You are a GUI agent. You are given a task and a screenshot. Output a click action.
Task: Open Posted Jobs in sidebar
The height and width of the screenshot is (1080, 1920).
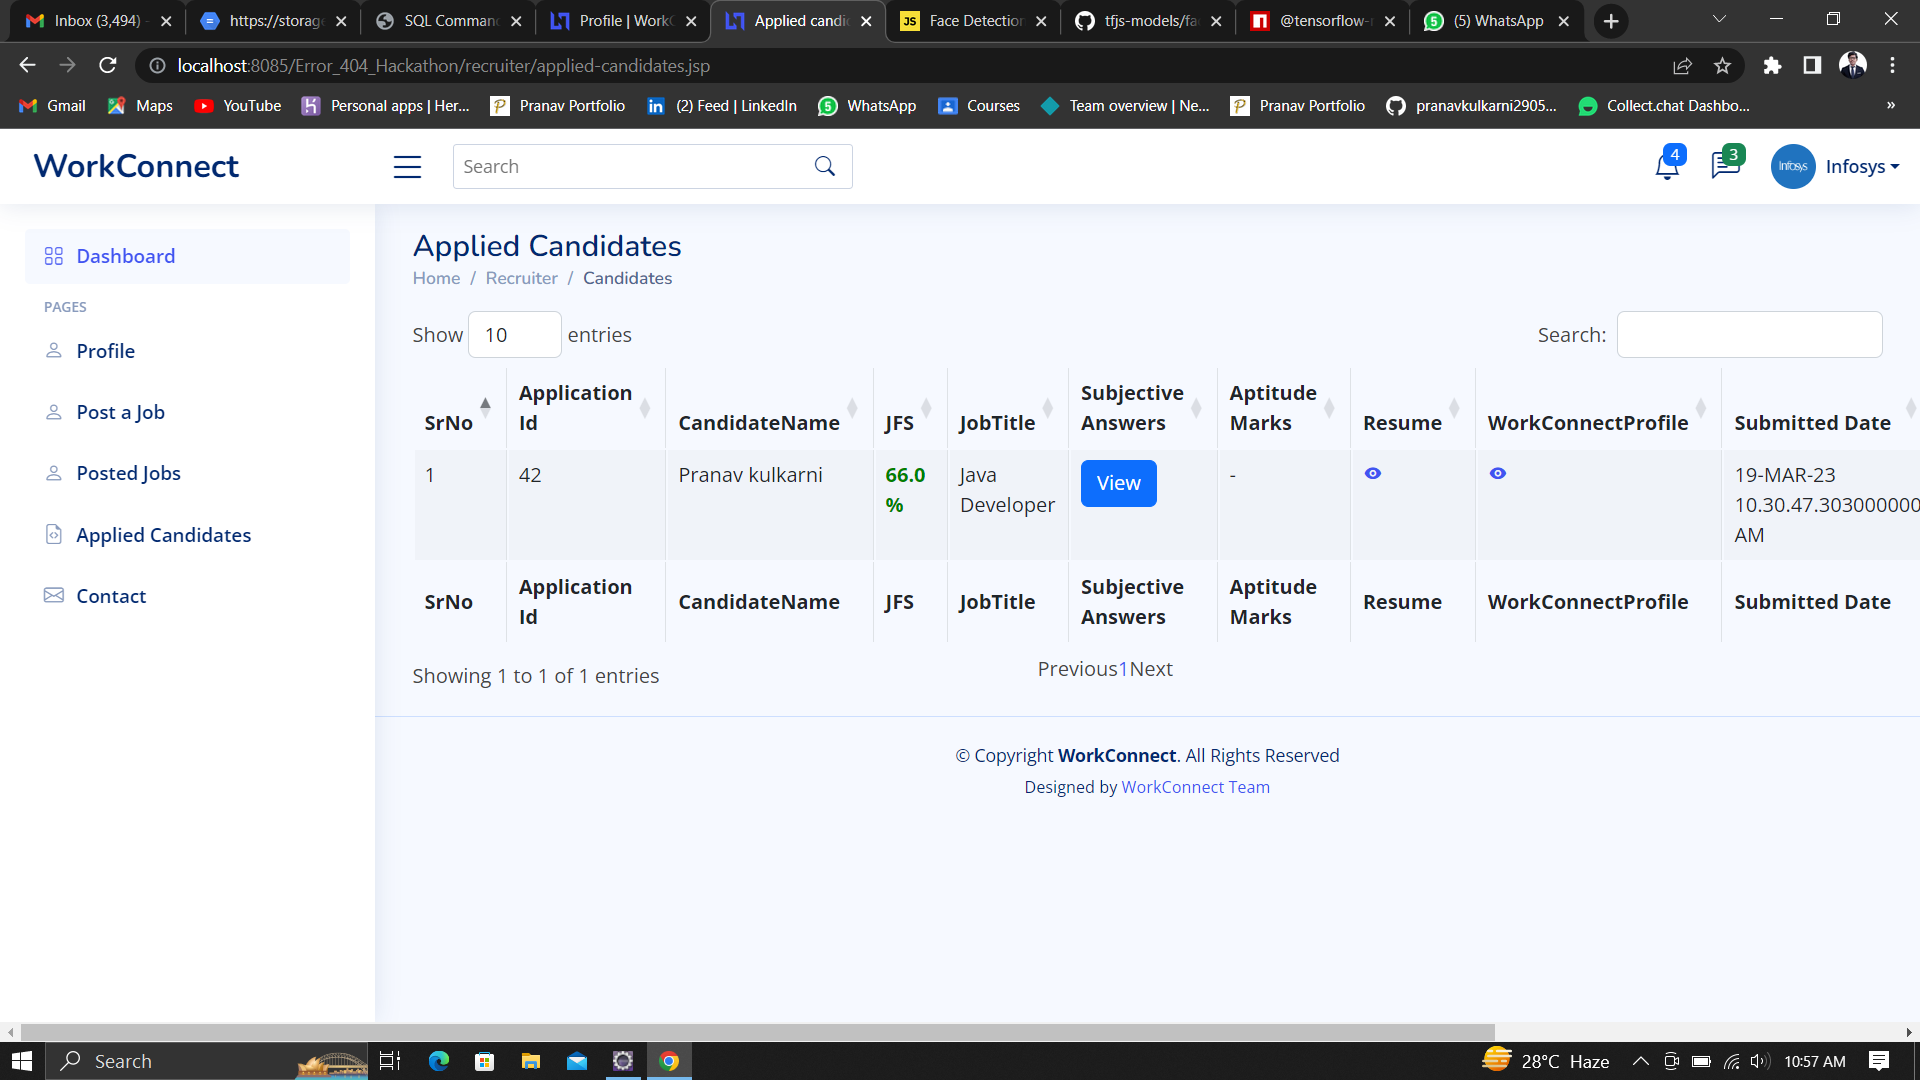pos(128,474)
